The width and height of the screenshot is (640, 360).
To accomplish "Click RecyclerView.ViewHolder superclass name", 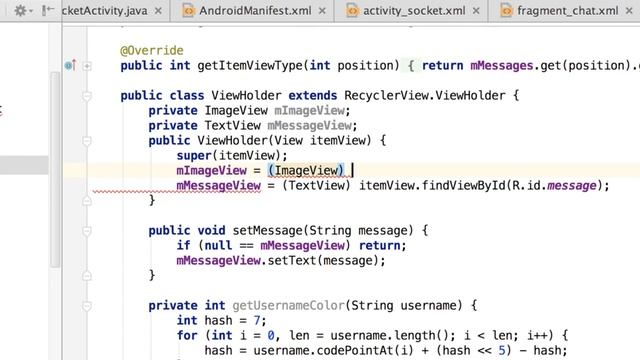I will pos(424,96).
